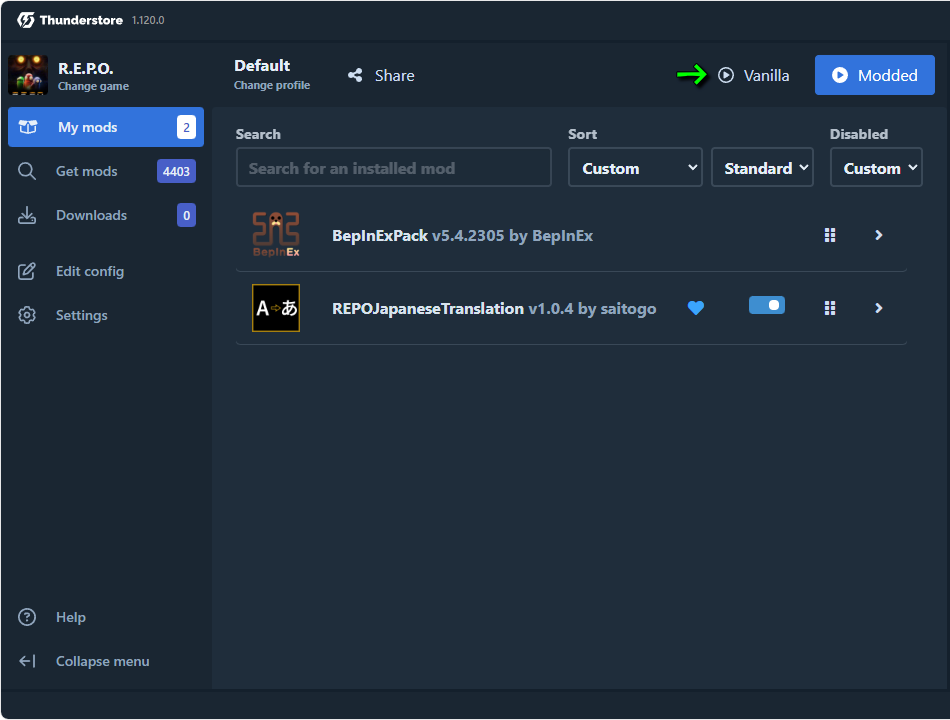Select the REPOJapaneseTranslation mod name
Image resolution: width=950 pixels, height=720 pixels.
(428, 308)
